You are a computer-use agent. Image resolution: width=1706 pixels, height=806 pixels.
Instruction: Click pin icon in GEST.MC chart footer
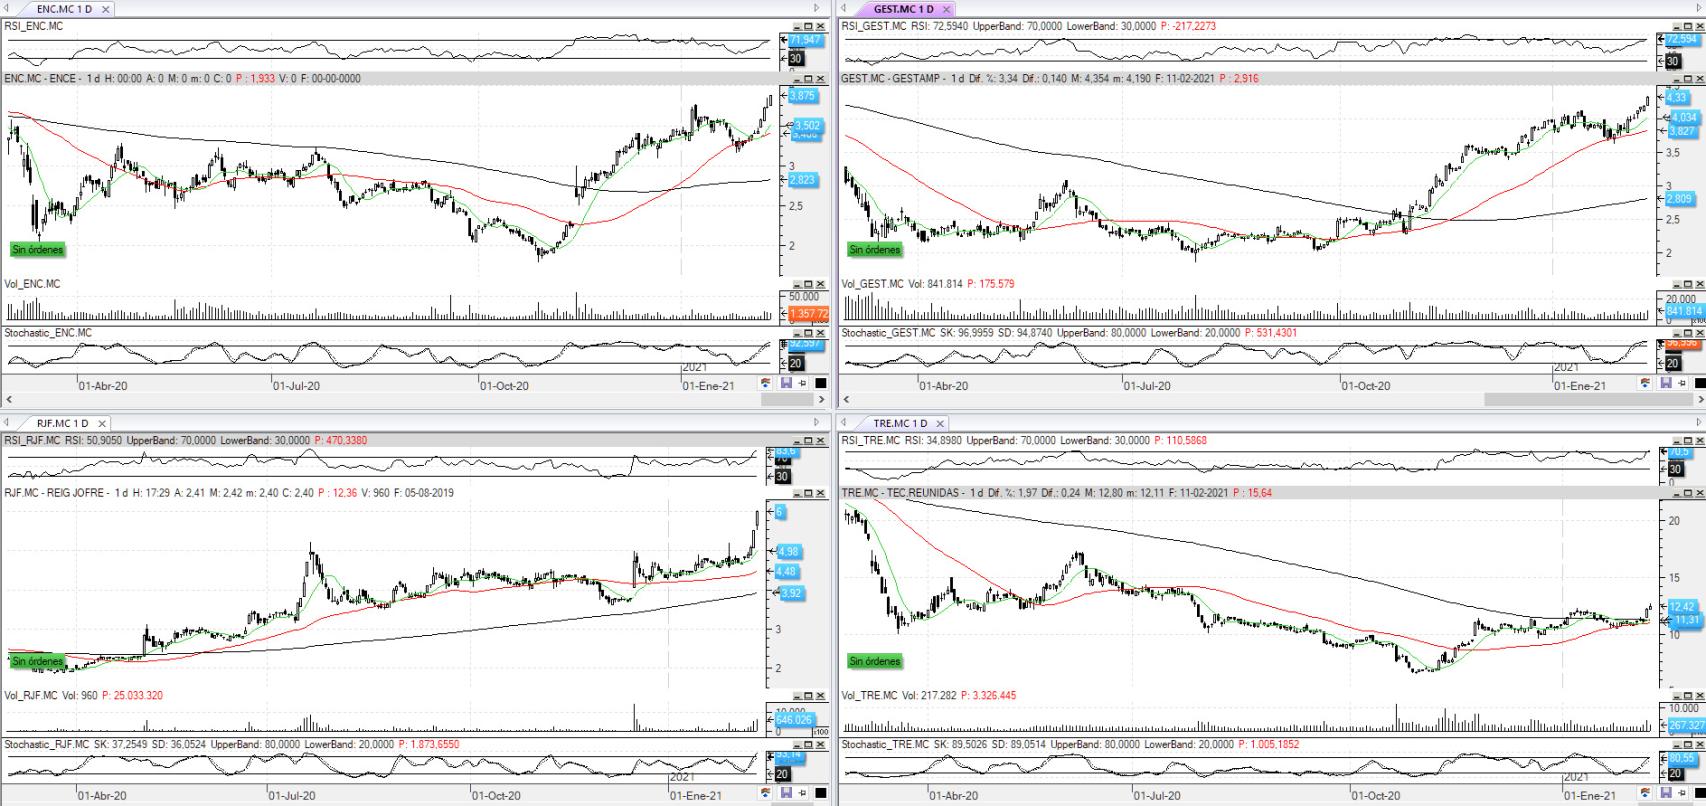click(x=1681, y=383)
